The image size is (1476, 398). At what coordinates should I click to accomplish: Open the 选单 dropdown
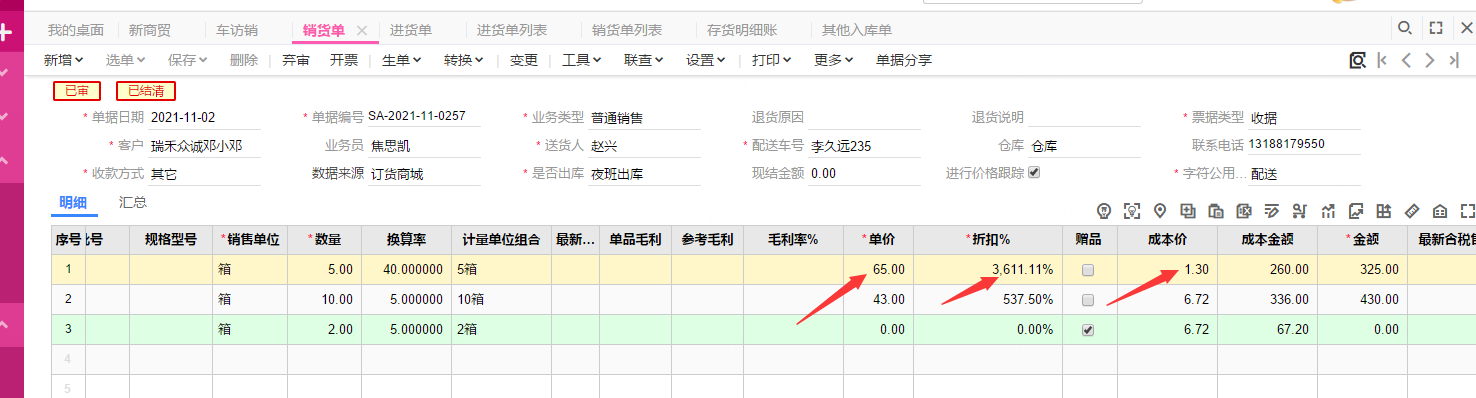coord(126,60)
